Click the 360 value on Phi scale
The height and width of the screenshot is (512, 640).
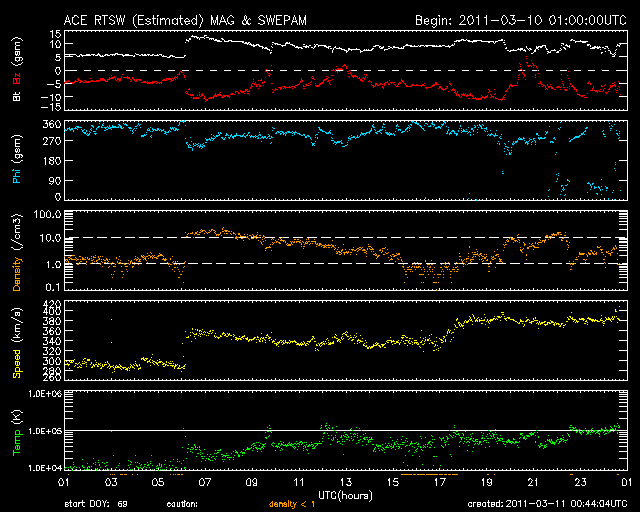[52, 124]
